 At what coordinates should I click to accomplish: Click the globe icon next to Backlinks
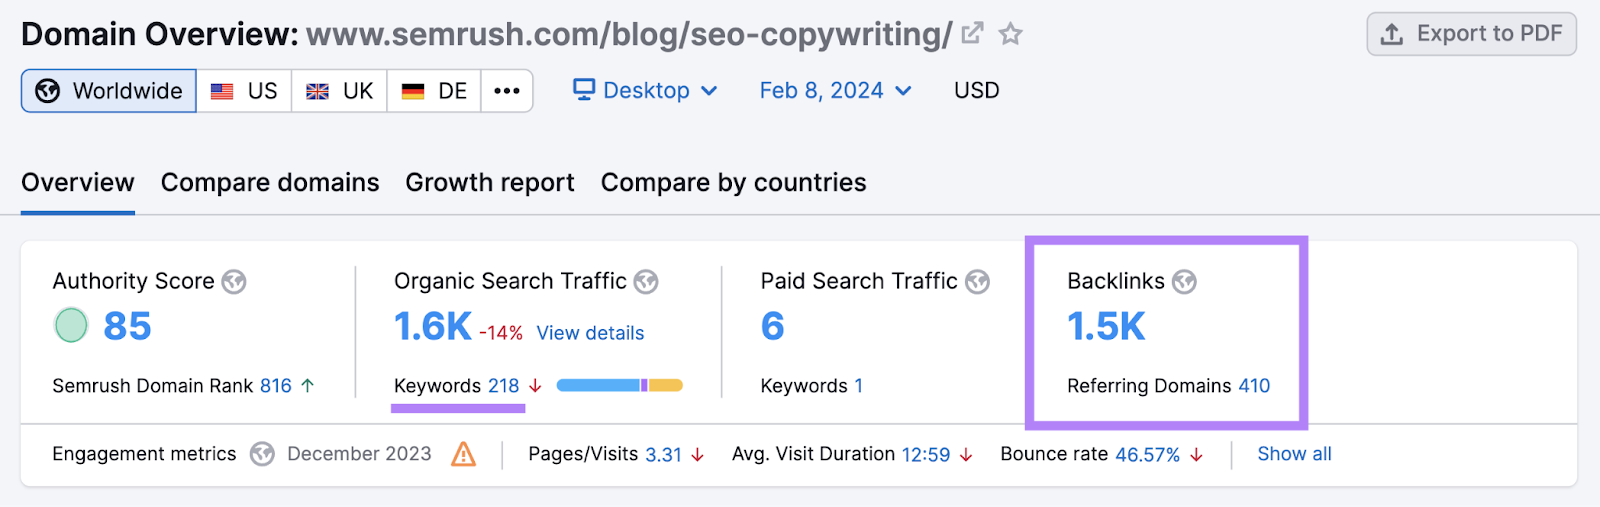click(1184, 282)
